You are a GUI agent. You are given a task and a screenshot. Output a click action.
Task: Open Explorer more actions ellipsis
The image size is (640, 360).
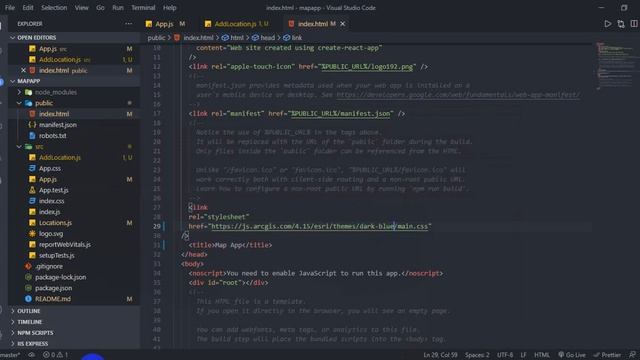click(129, 24)
